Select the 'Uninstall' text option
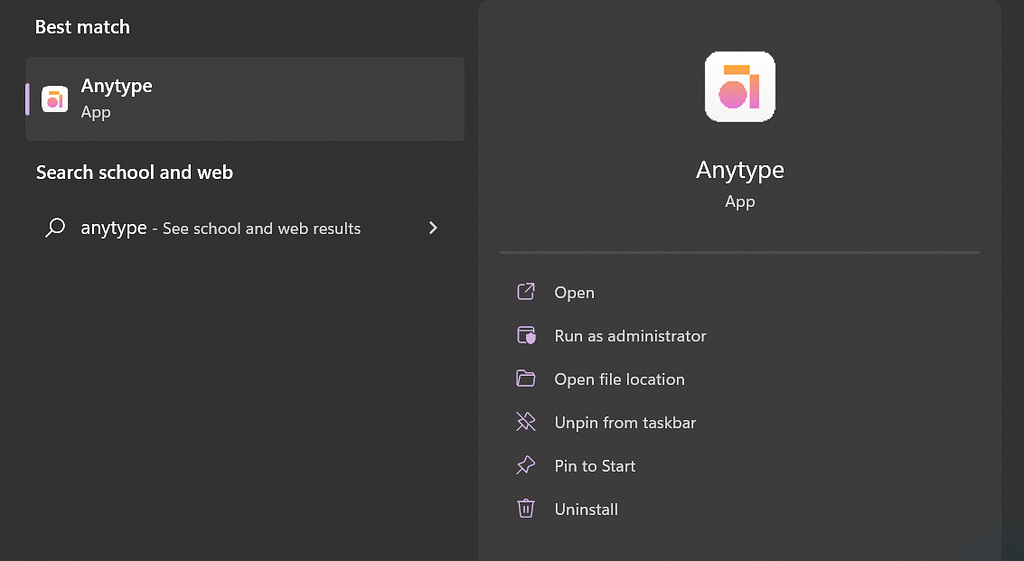This screenshot has width=1024, height=561. click(x=586, y=510)
